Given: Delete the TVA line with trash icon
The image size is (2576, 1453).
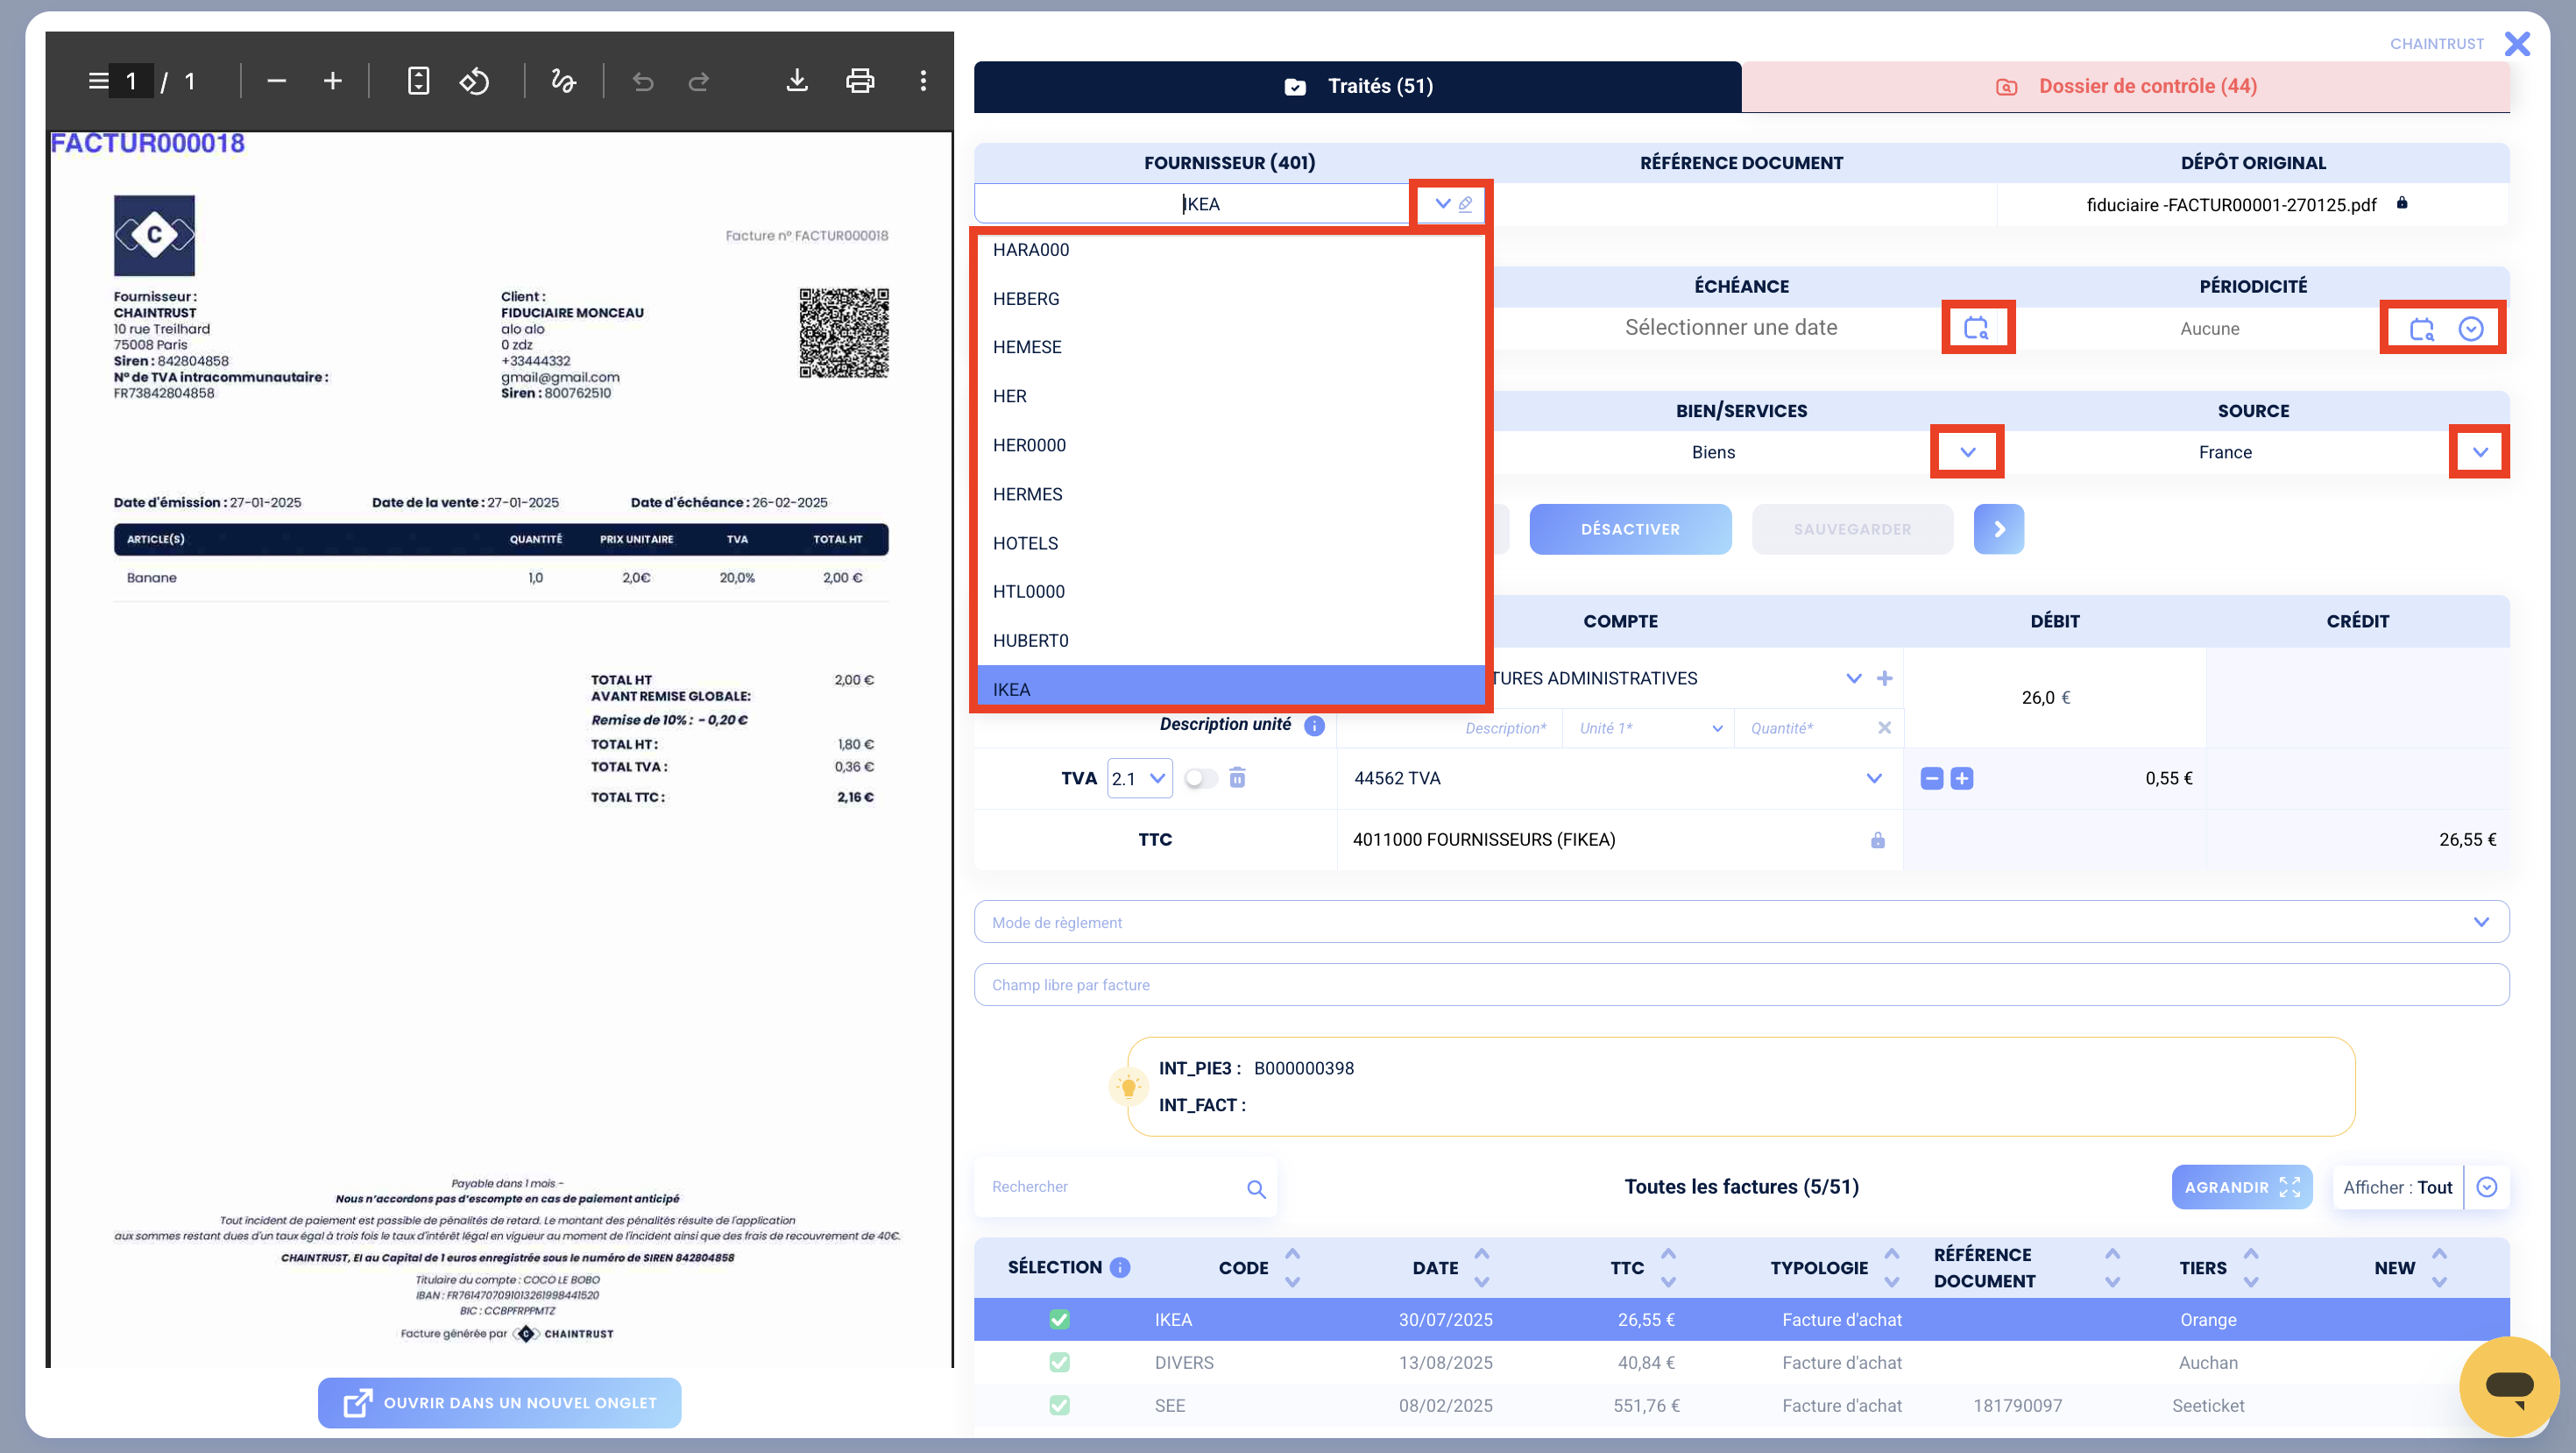Looking at the screenshot, I should coord(1237,778).
